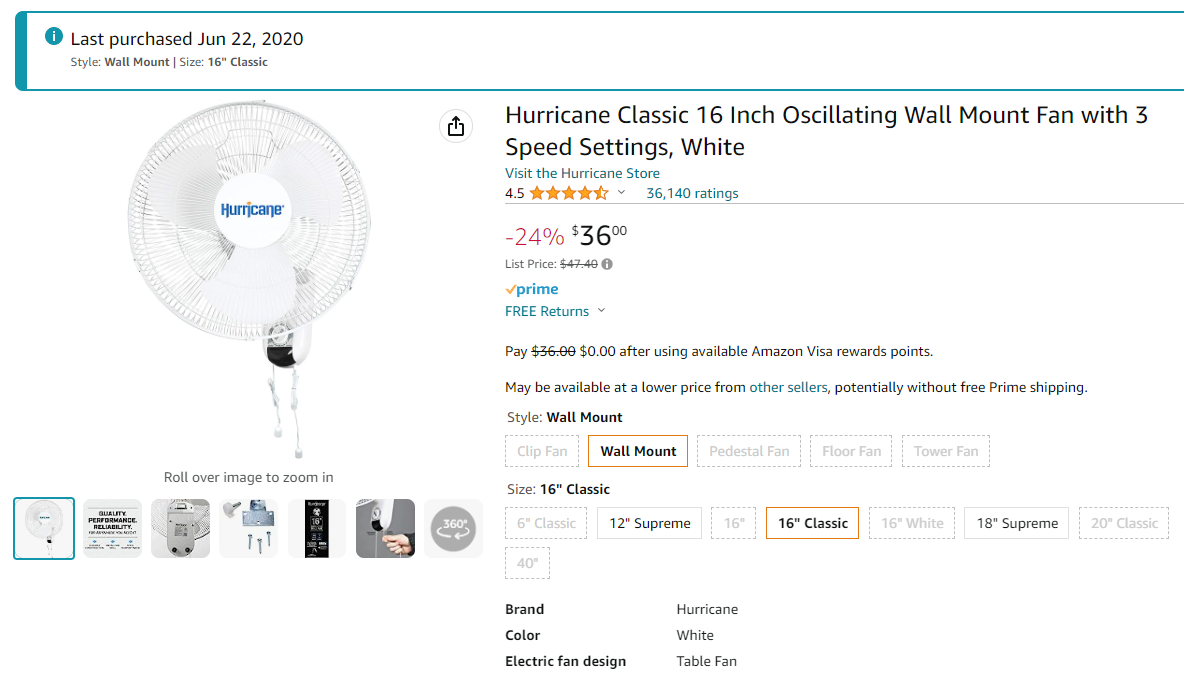Viewport: 1184px width, 676px height.
Task: Select the Tower Fan style tab
Action: click(945, 451)
